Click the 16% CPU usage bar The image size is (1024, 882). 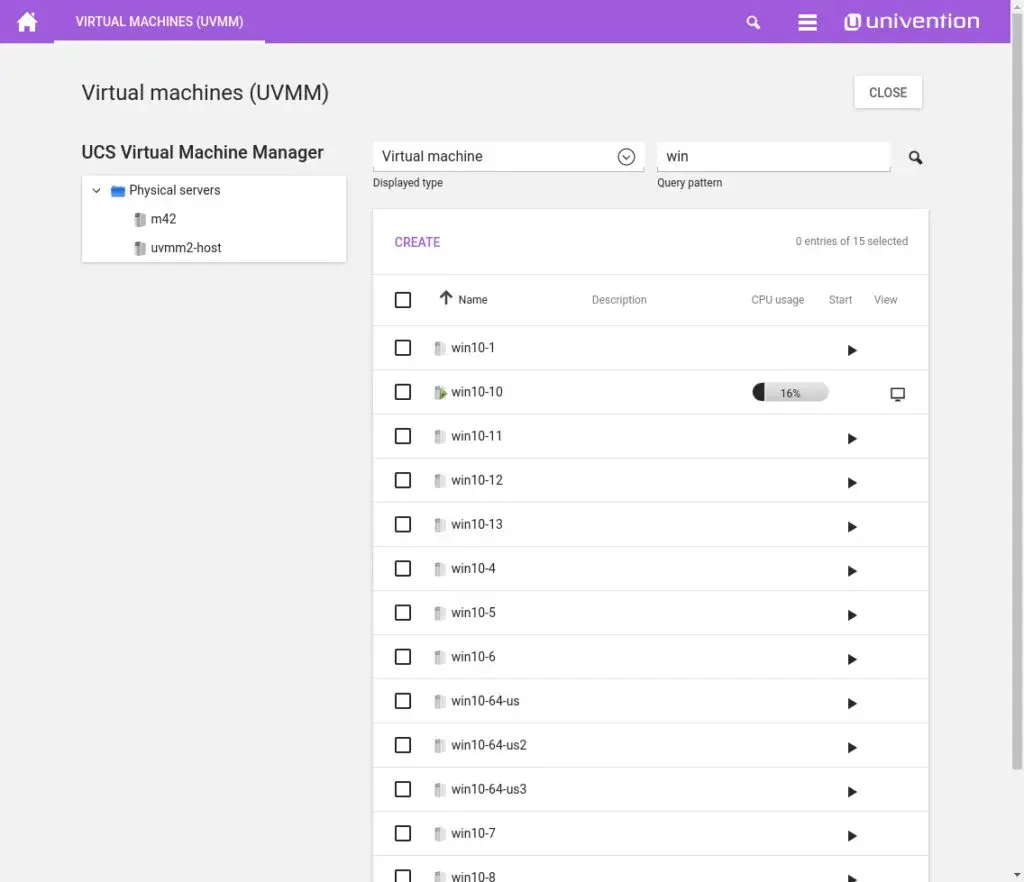click(790, 392)
